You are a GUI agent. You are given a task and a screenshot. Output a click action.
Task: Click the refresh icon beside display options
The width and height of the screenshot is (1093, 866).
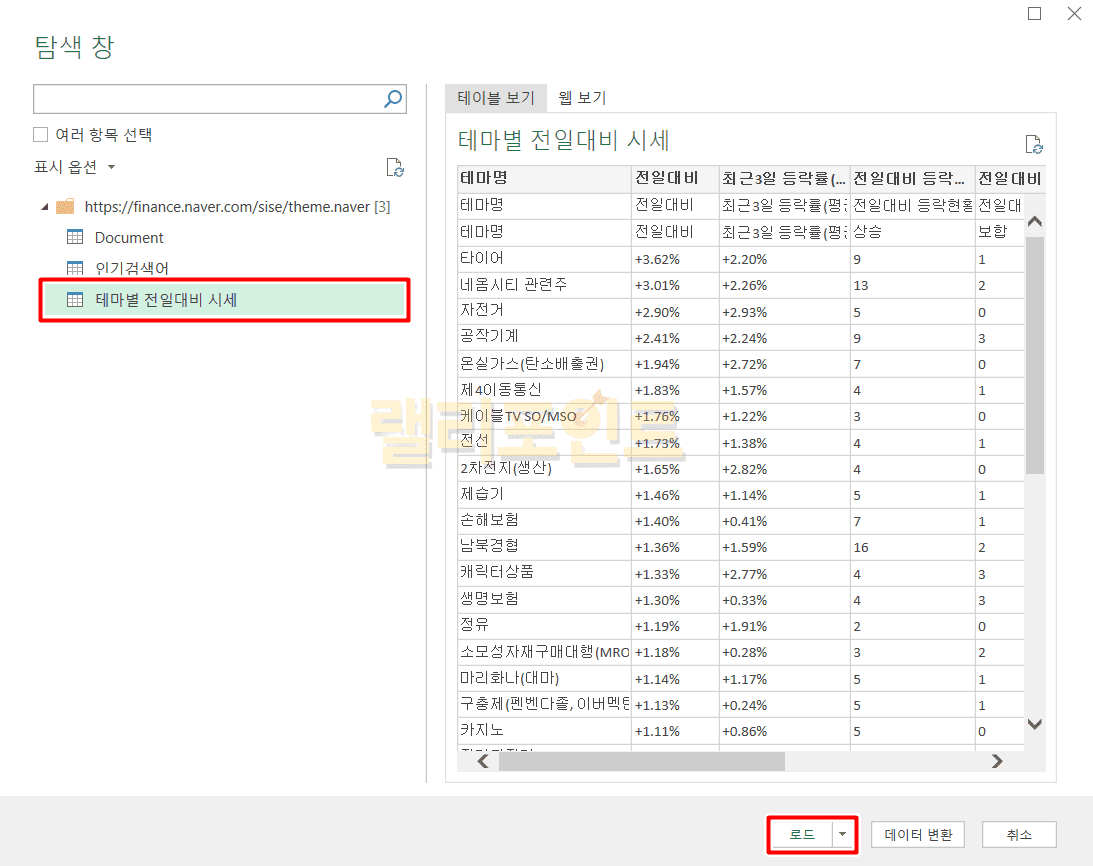(395, 167)
